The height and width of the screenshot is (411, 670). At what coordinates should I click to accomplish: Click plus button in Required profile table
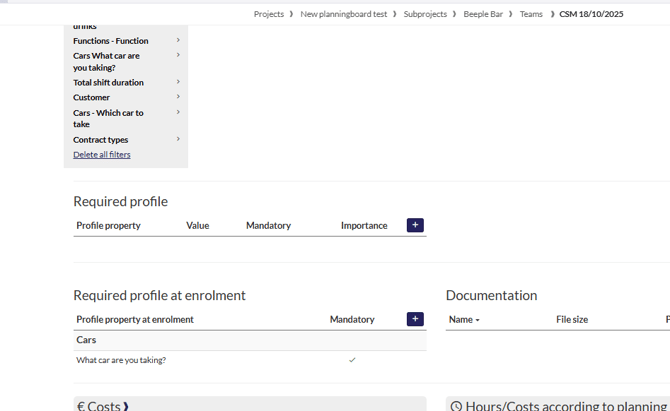pyautogui.click(x=415, y=225)
